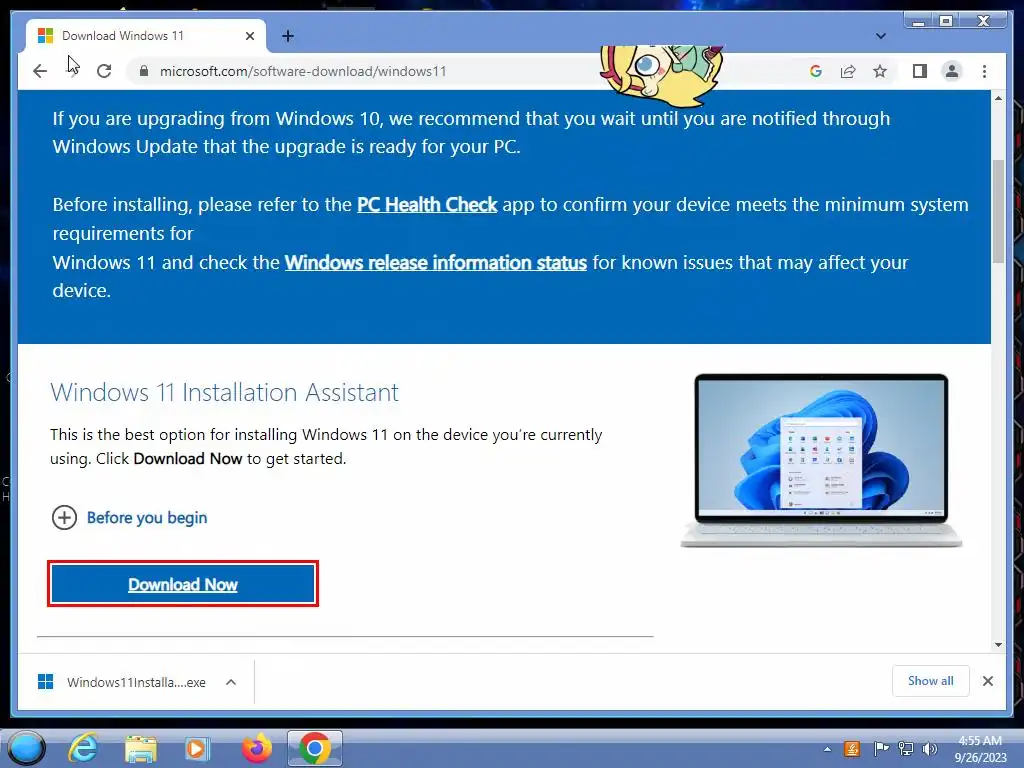This screenshot has height=768, width=1024.
Task: Share this page using the share icon
Action: (x=848, y=71)
